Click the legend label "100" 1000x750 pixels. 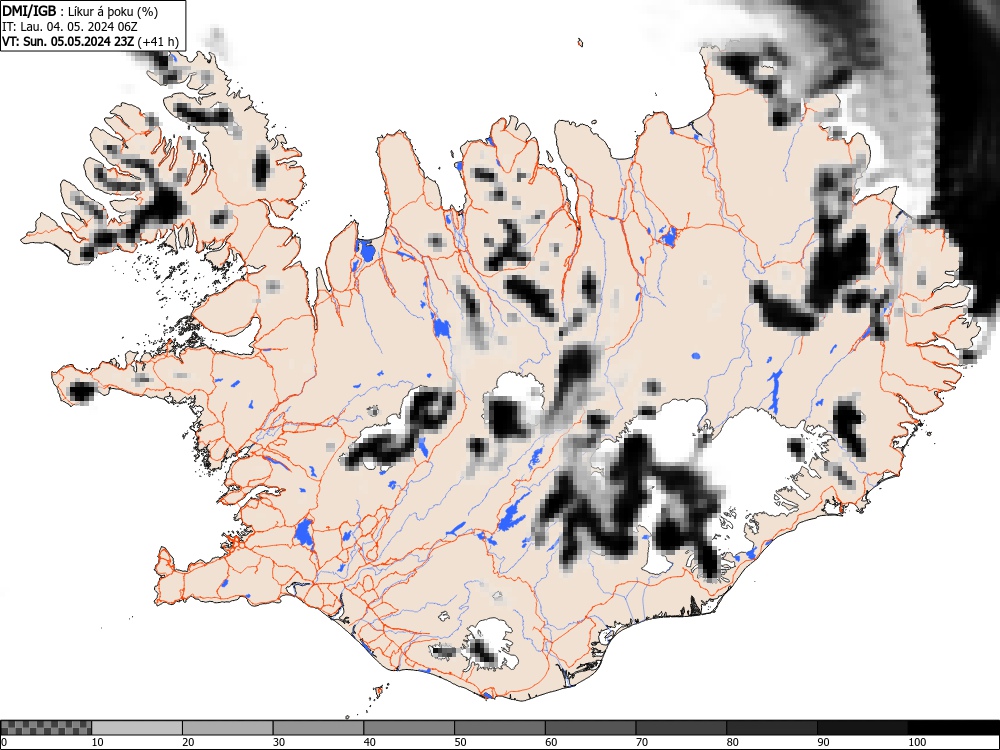click(x=916, y=742)
